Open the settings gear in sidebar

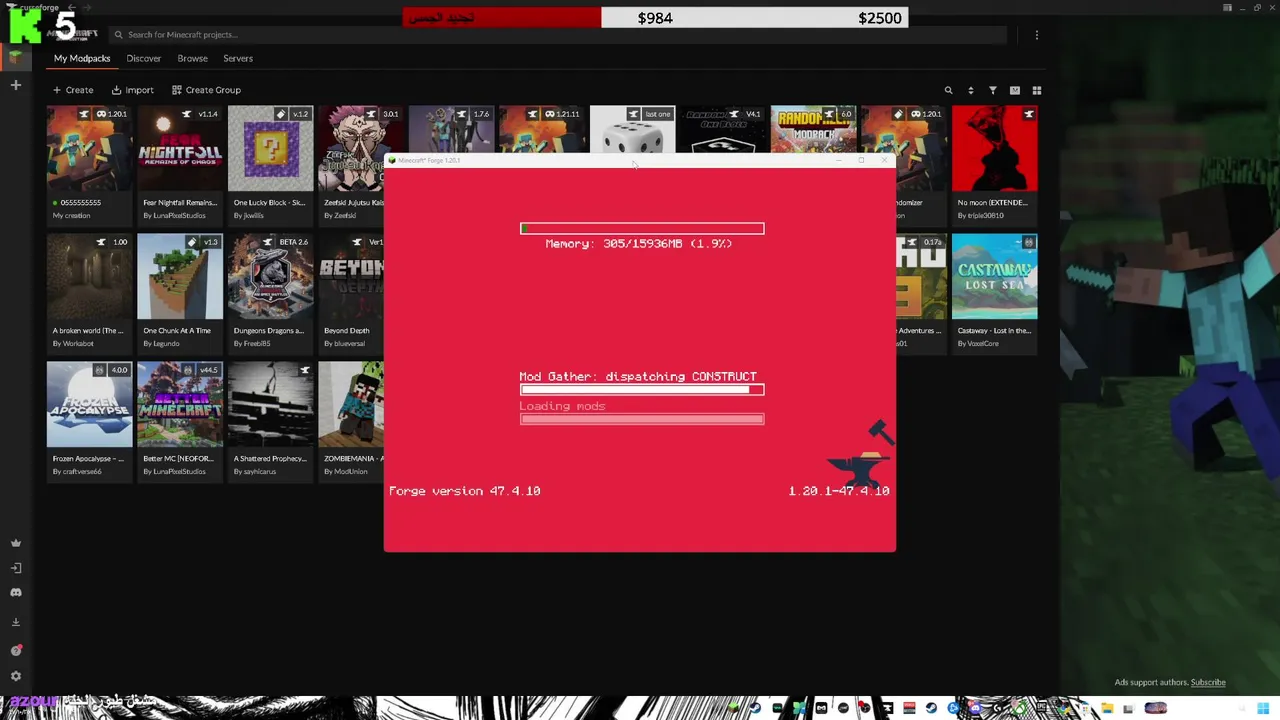coord(15,676)
